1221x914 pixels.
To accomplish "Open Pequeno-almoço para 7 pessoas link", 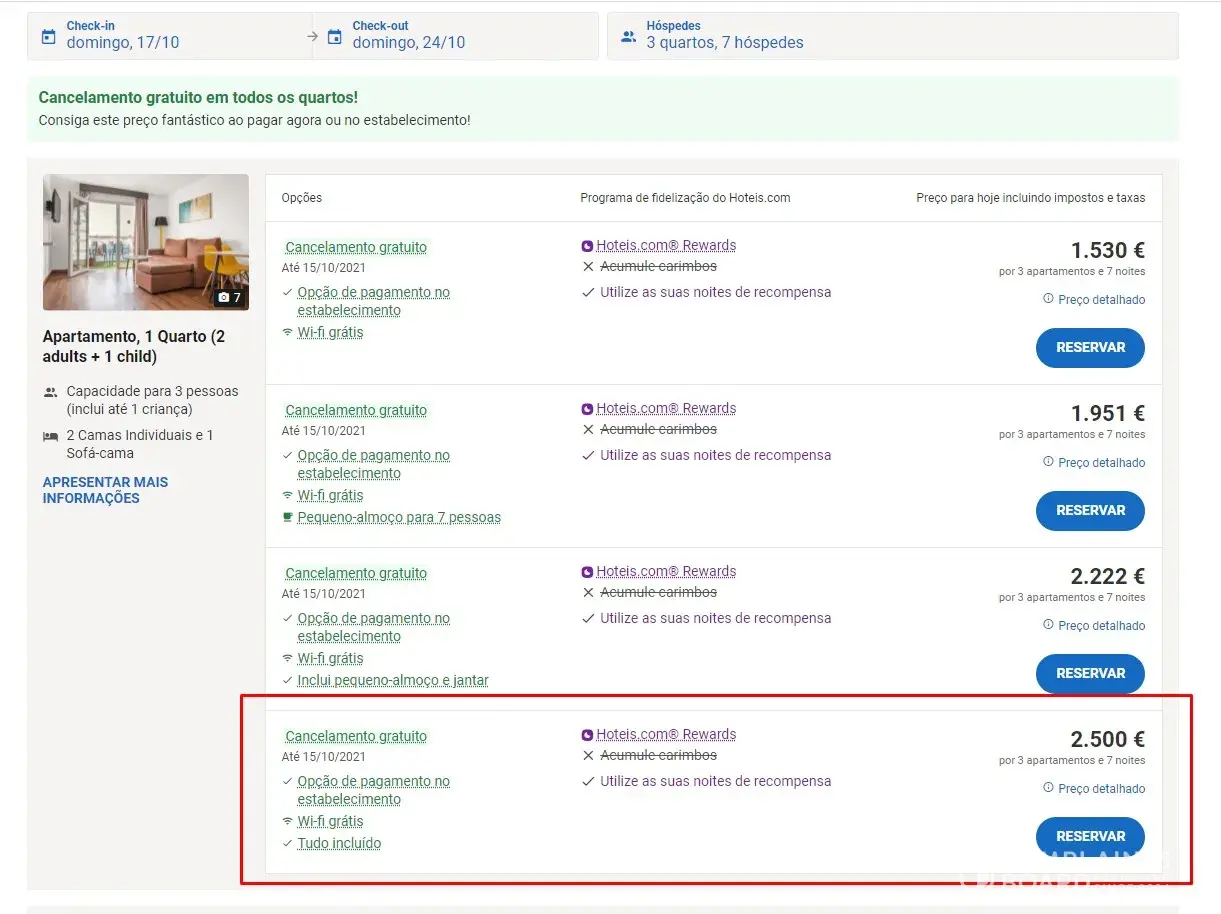I will pyautogui.click(x=399, y=517).
